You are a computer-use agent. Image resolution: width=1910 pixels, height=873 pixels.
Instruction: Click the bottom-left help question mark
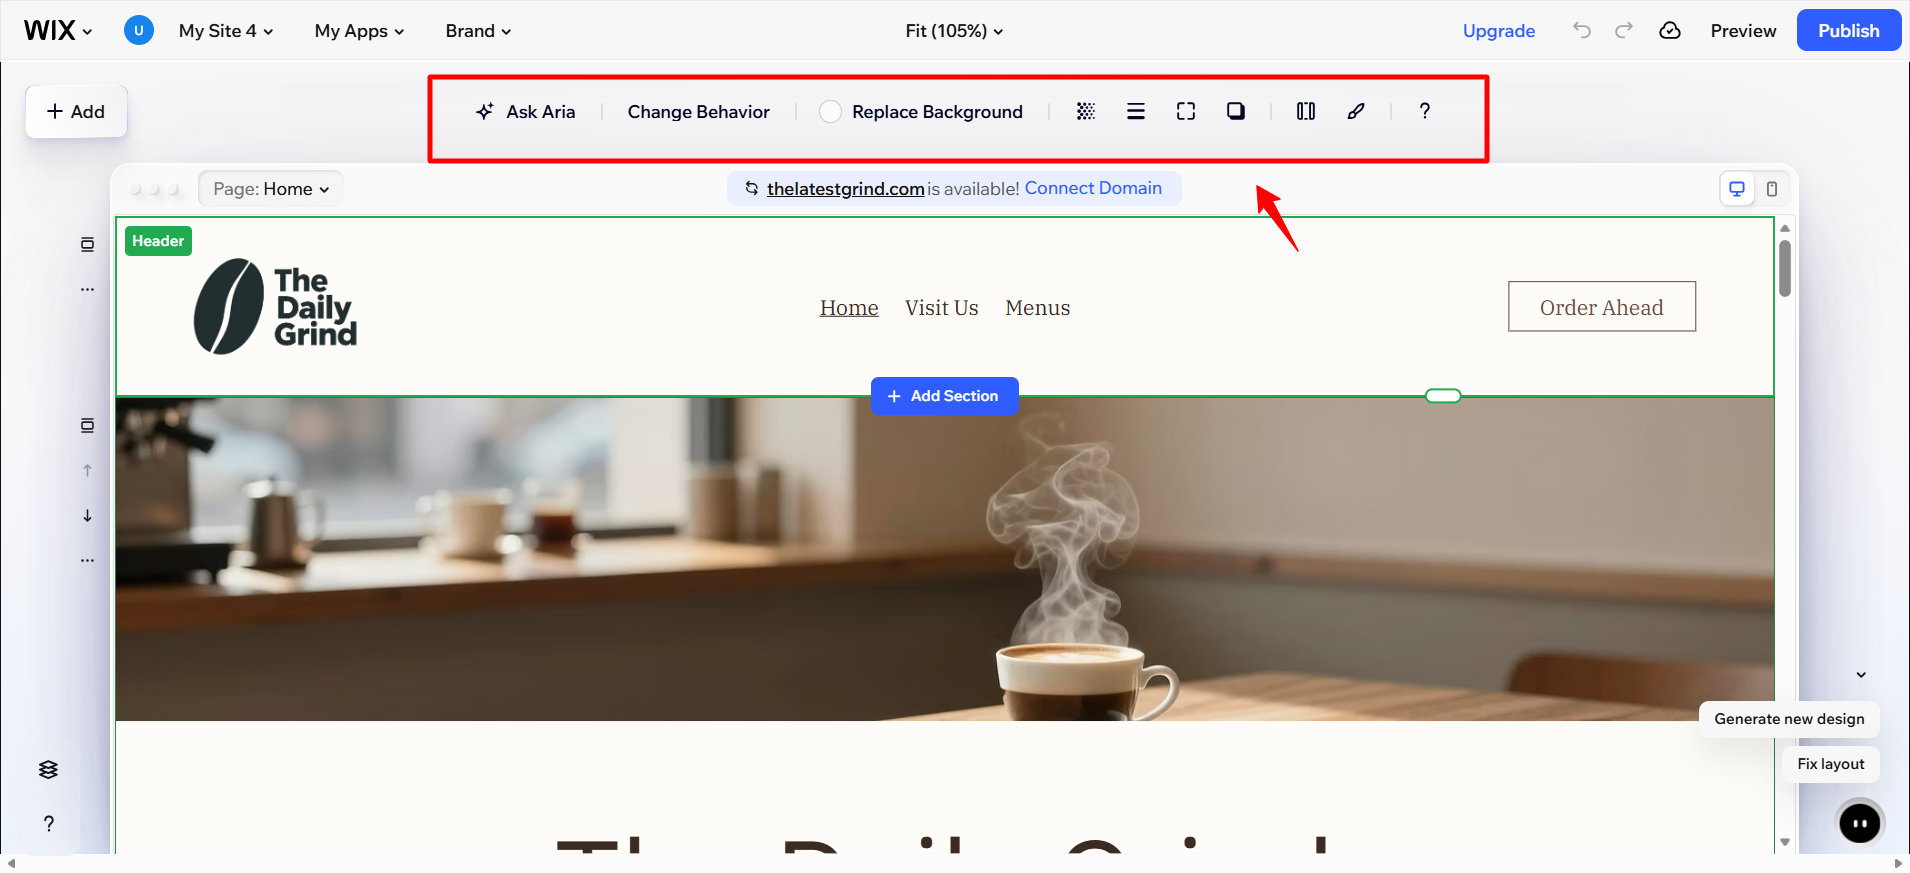48,823
